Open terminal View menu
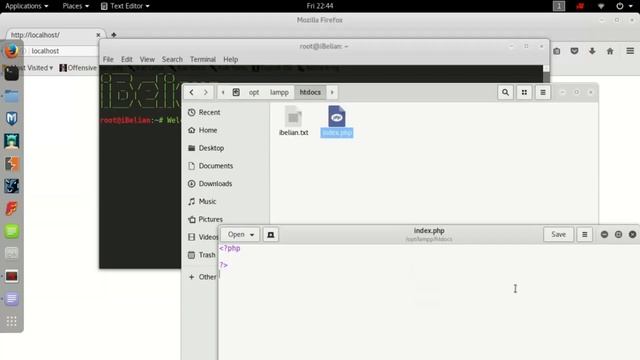 [147, 60]
